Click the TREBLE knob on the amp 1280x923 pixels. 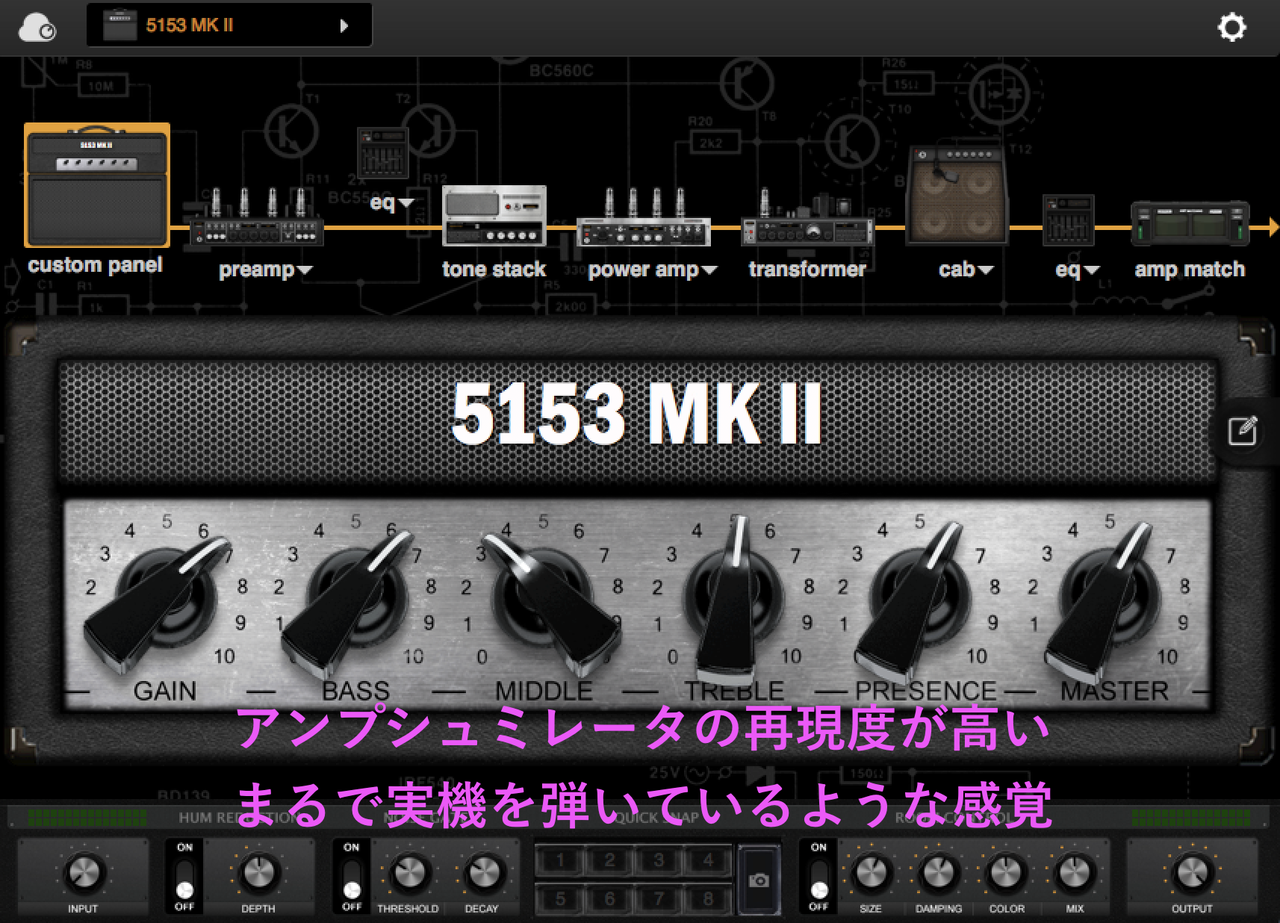click(x=735, y=598)
